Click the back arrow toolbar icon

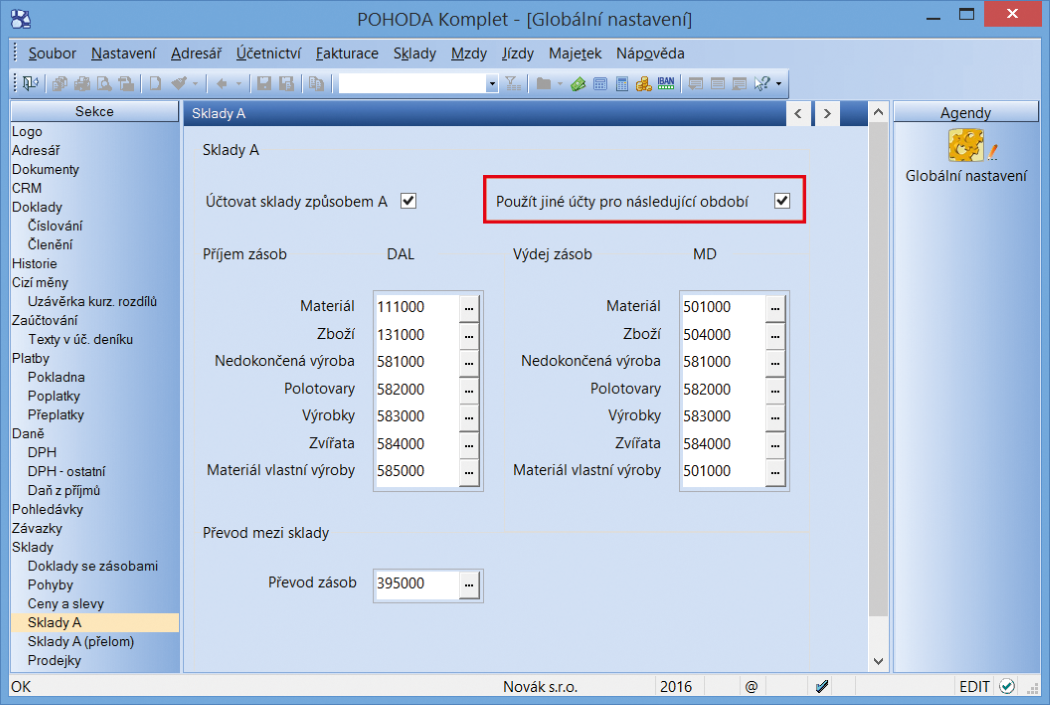tap(222, 84)
